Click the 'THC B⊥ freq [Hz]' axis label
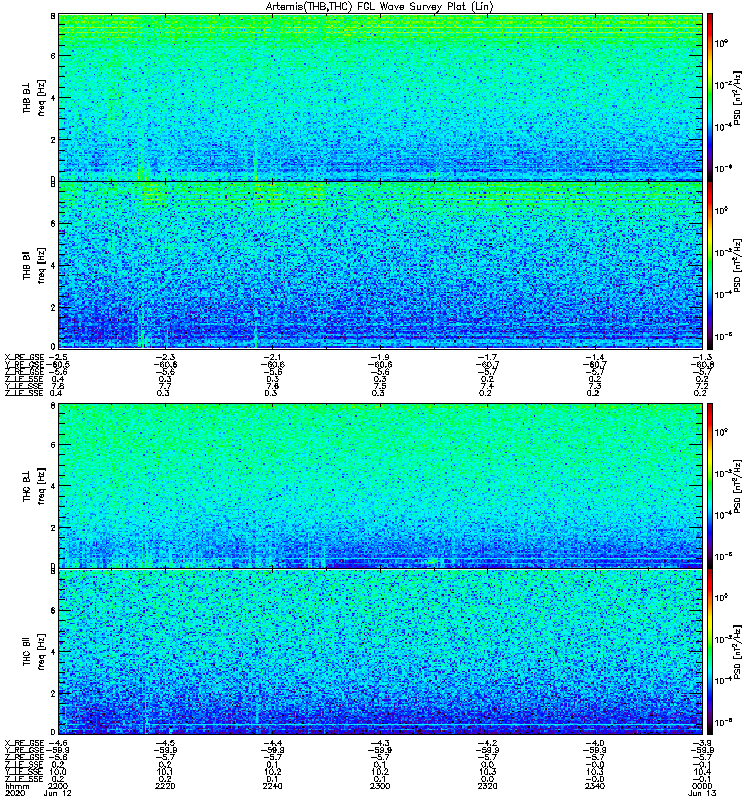Image resolution: width=750 pixels, height=800 pixels. pyautogui.click(x=34, y=486)
